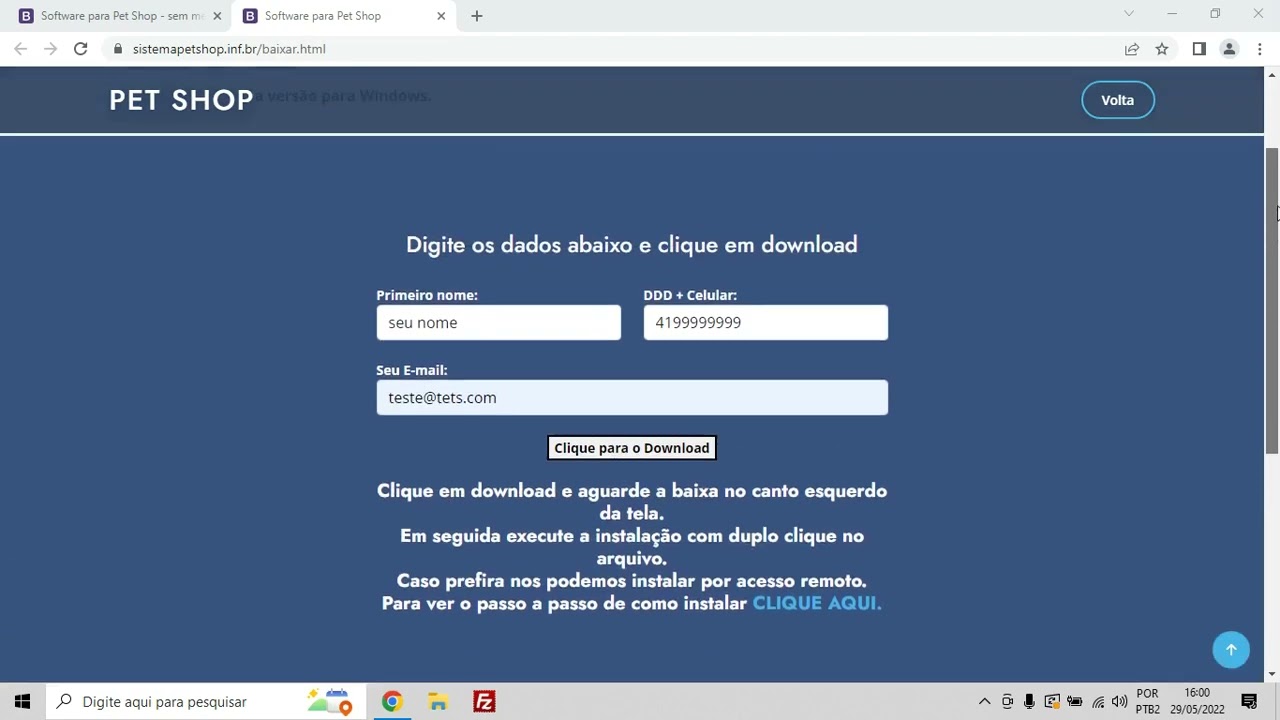
Task: Focus the DDD + Celular field
Action: click(765, 323)
